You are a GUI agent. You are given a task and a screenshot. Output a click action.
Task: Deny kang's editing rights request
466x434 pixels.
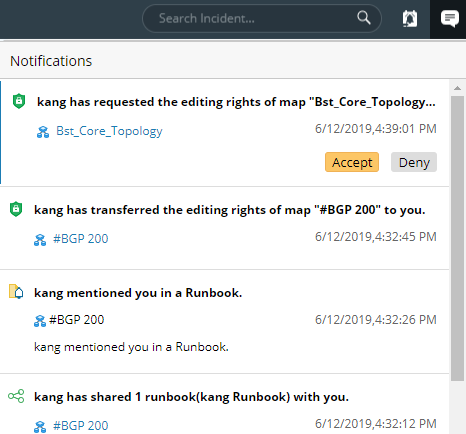tap(414, 162)
